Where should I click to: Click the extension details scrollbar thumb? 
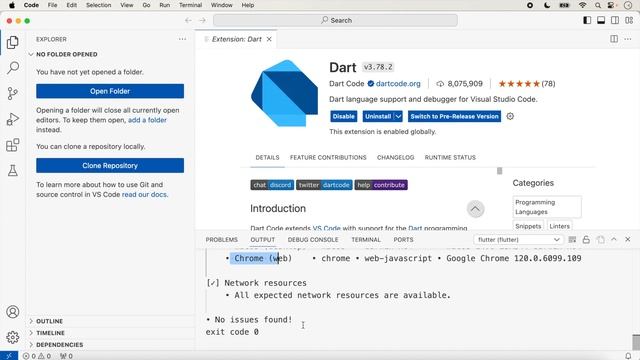pos(500,171)
